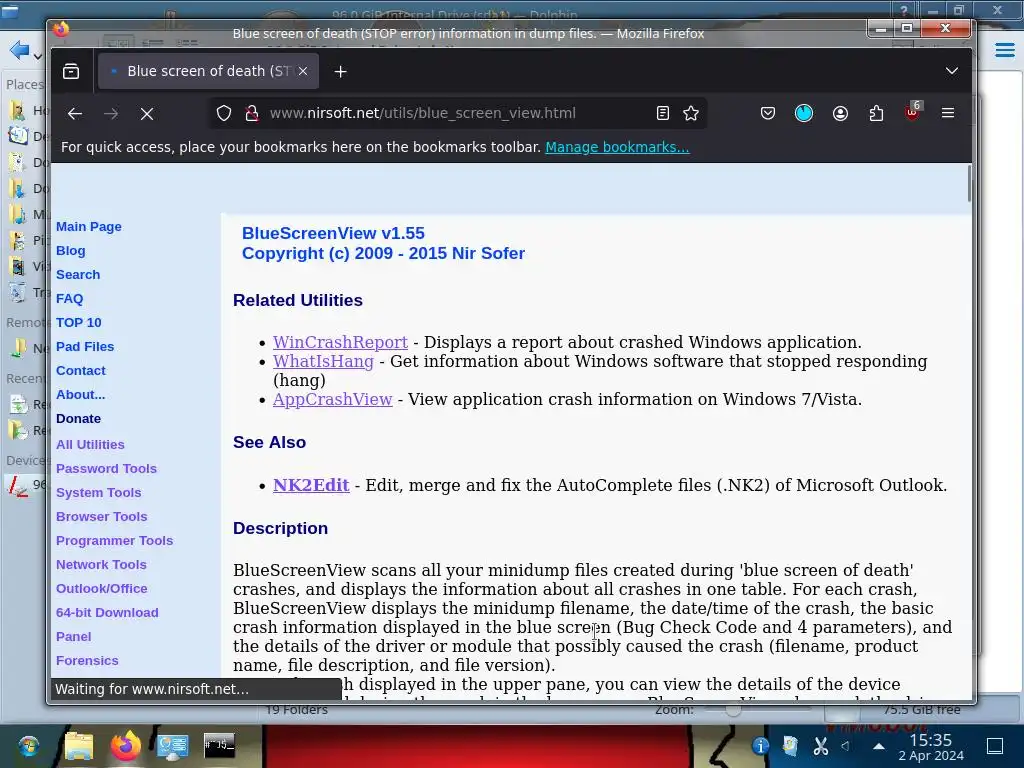Toggle reader view in the address bar
Screen dimensions: 1024x768
click(x=663, y=114)
